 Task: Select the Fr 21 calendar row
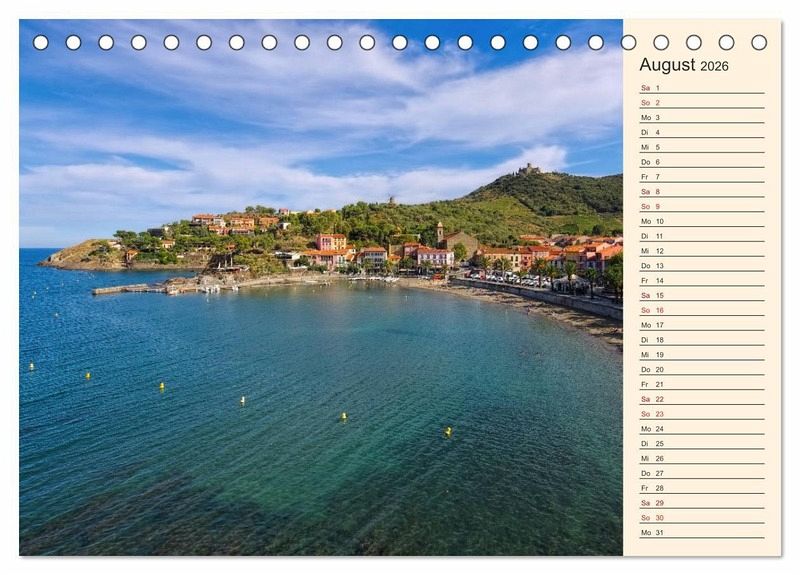point(702,384)
